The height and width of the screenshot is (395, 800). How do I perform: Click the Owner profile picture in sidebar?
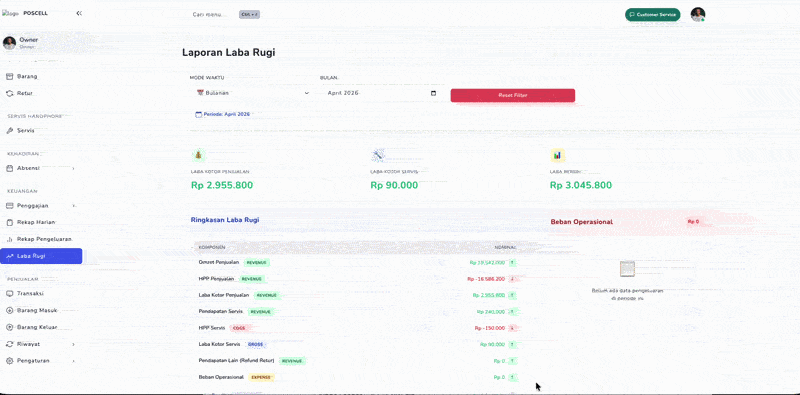[9, 43]
